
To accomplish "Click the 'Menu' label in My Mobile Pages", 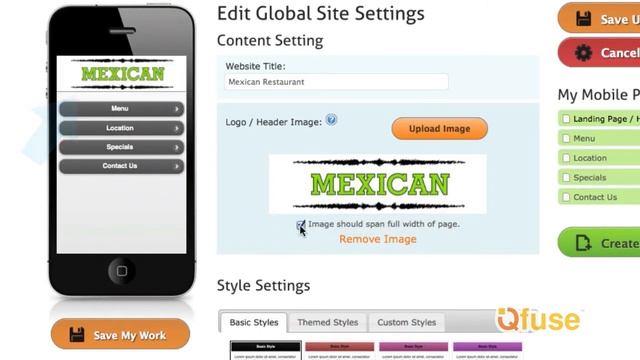I will (x=584, y=139).
